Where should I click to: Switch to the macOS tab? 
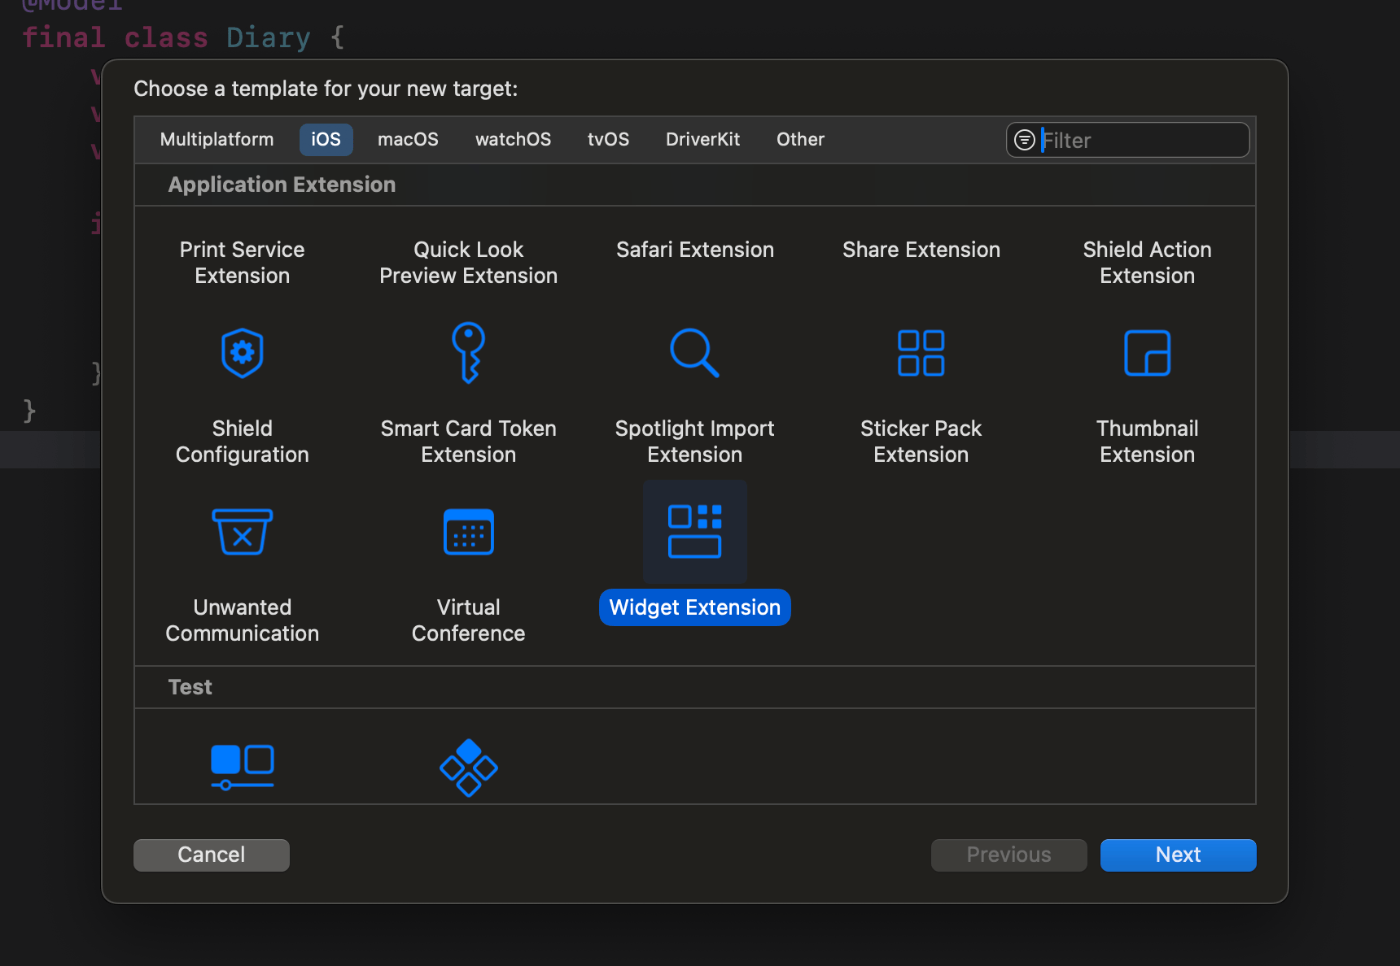[408, 140]
